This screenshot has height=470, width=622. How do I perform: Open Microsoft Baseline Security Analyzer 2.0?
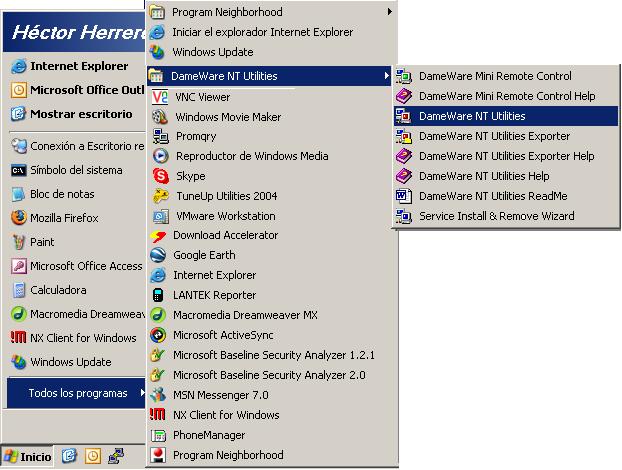click(x=271, y=375)
